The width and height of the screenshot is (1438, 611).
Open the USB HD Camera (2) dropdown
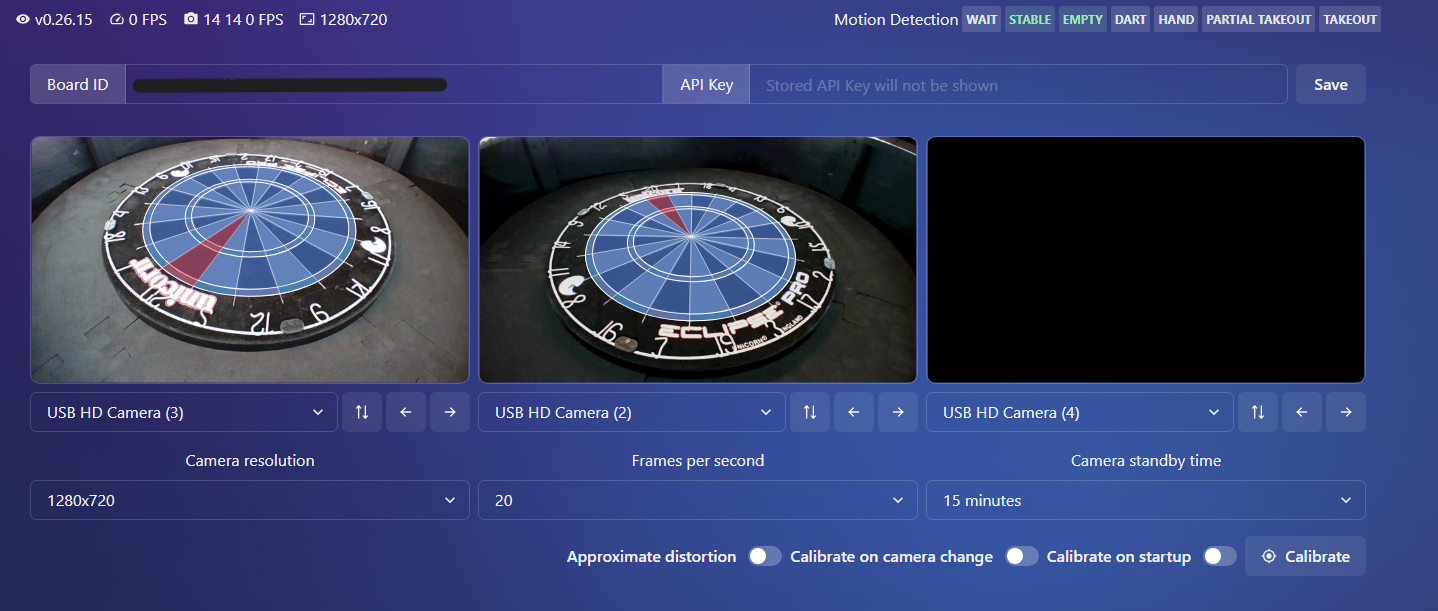(x=632, y=412)
